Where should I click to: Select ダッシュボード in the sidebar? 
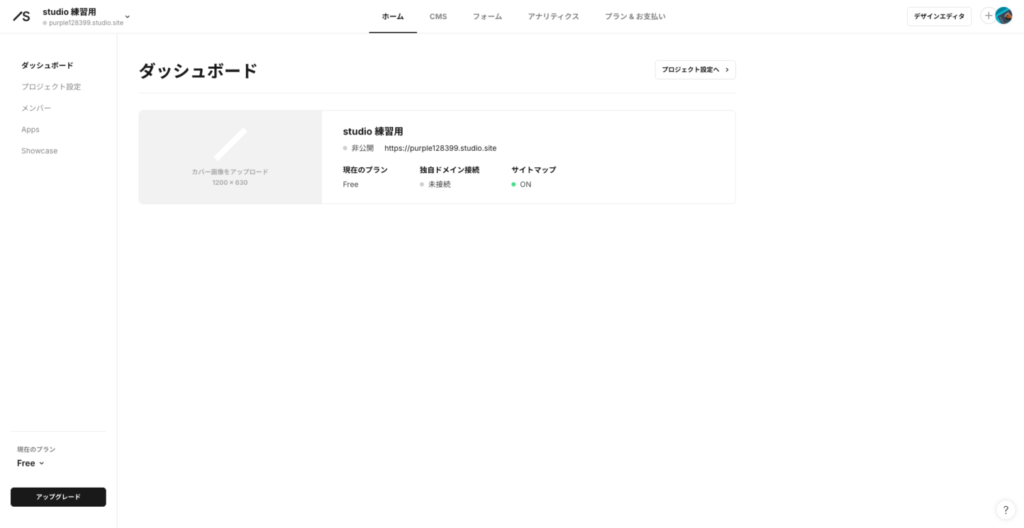click(x=47, y=65)
